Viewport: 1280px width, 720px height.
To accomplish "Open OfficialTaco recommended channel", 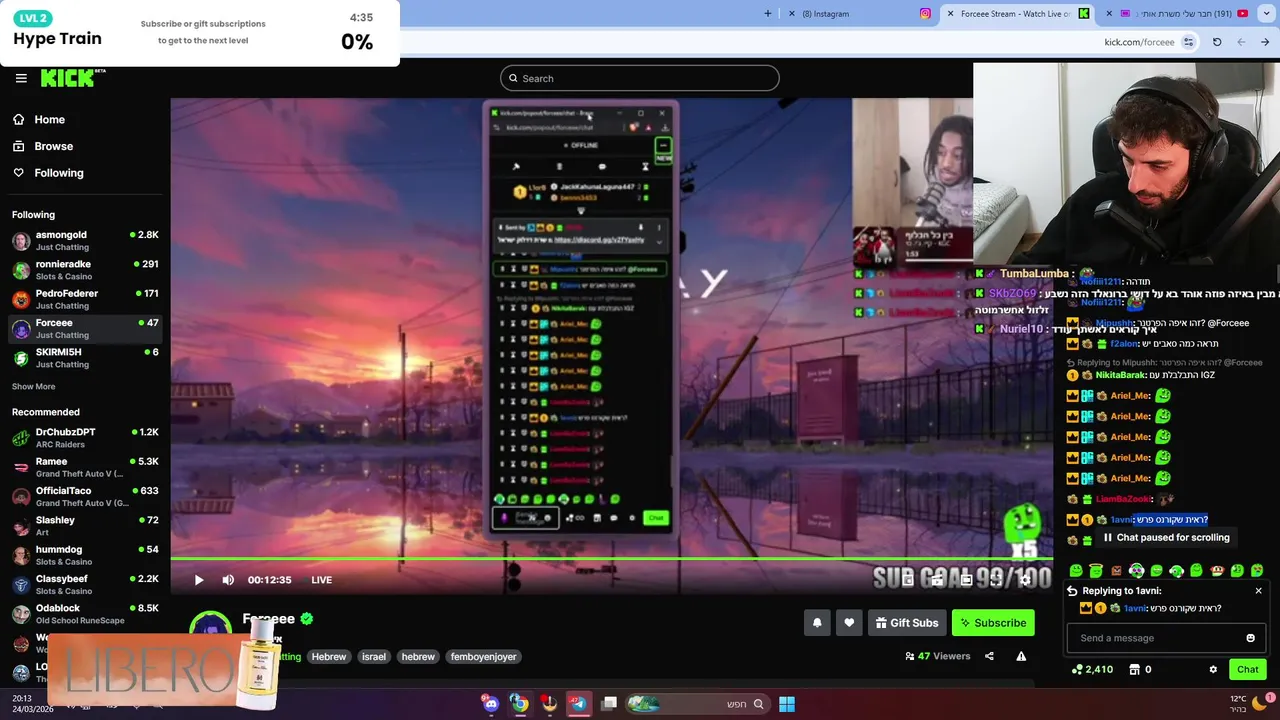I will point(85,496).
